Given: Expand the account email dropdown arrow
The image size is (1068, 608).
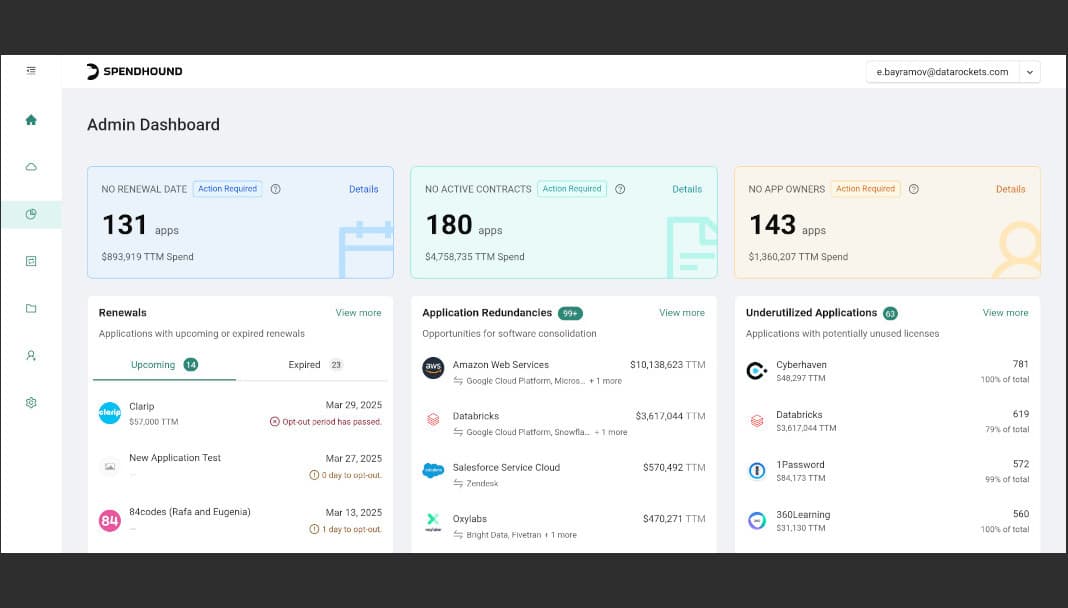Looking at the screenshot, I should point(1030,72).
